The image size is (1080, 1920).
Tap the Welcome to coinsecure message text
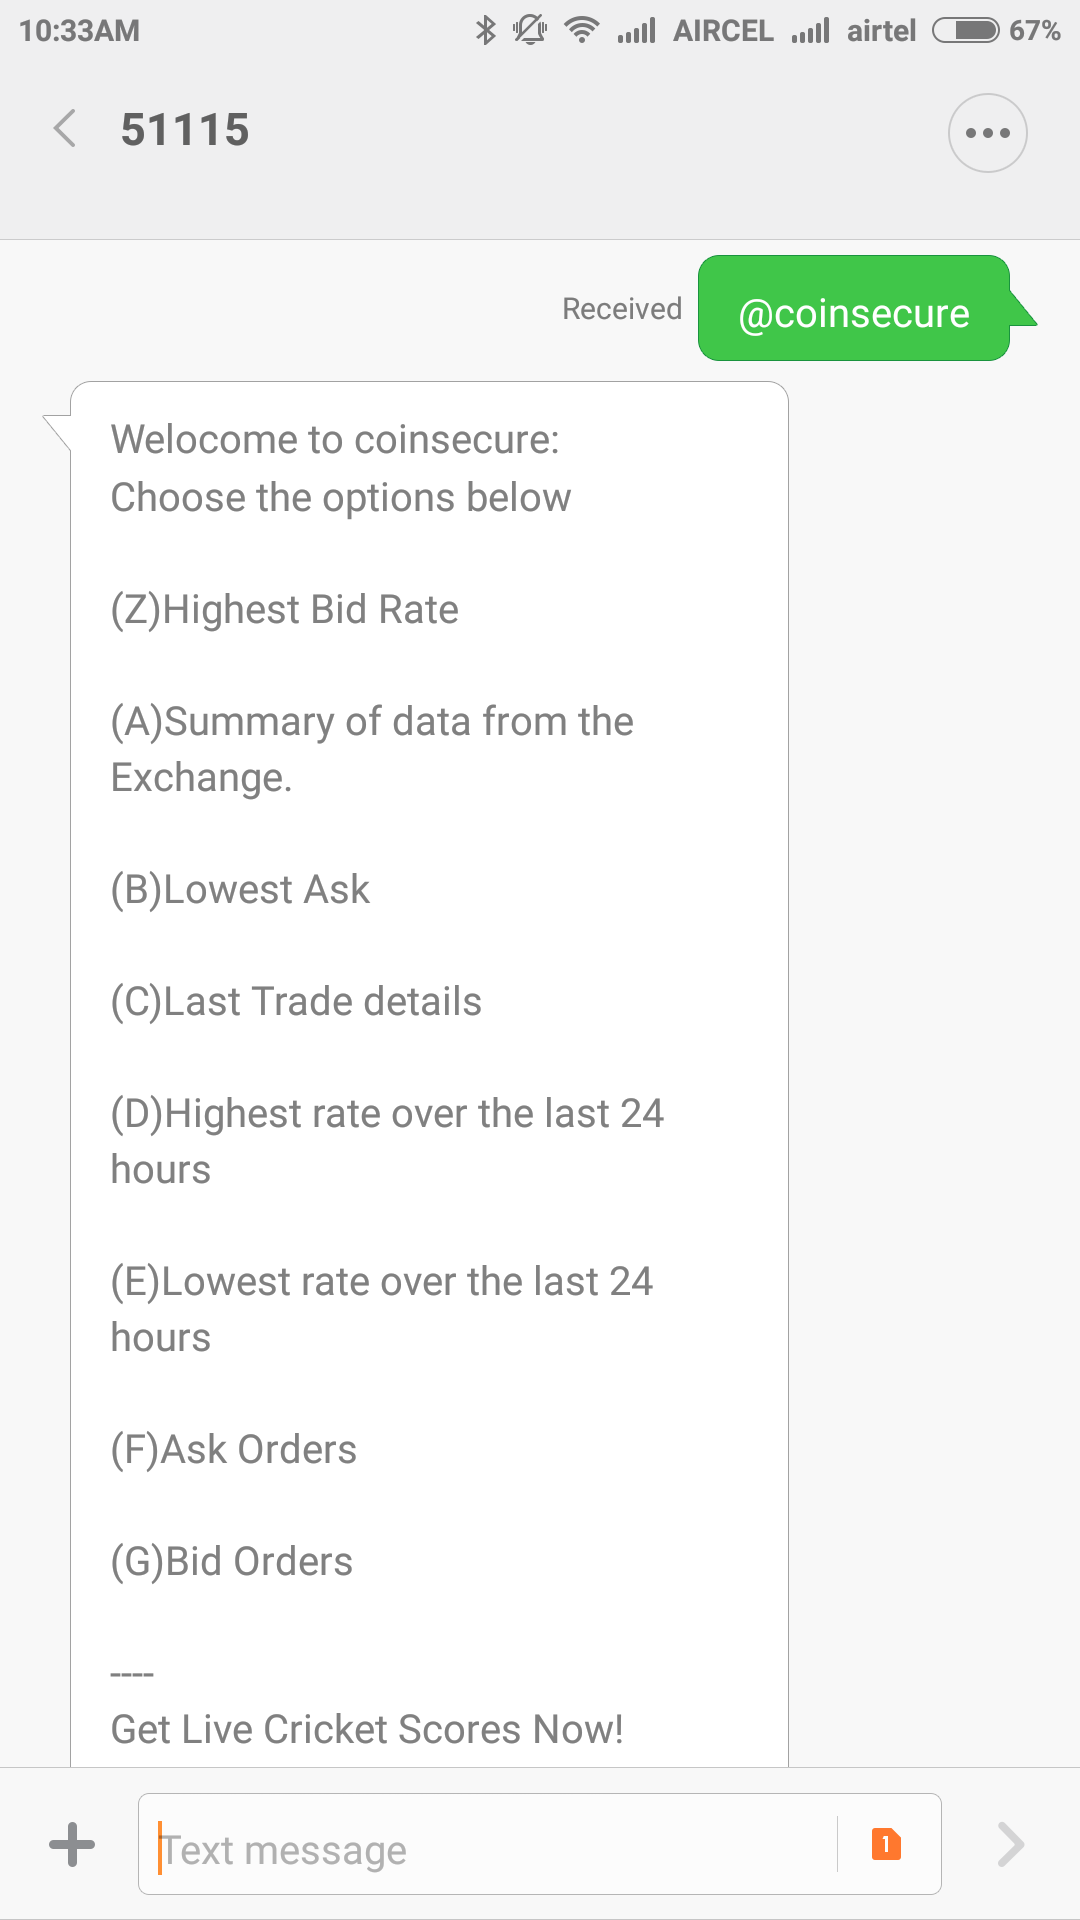[335, 440]
